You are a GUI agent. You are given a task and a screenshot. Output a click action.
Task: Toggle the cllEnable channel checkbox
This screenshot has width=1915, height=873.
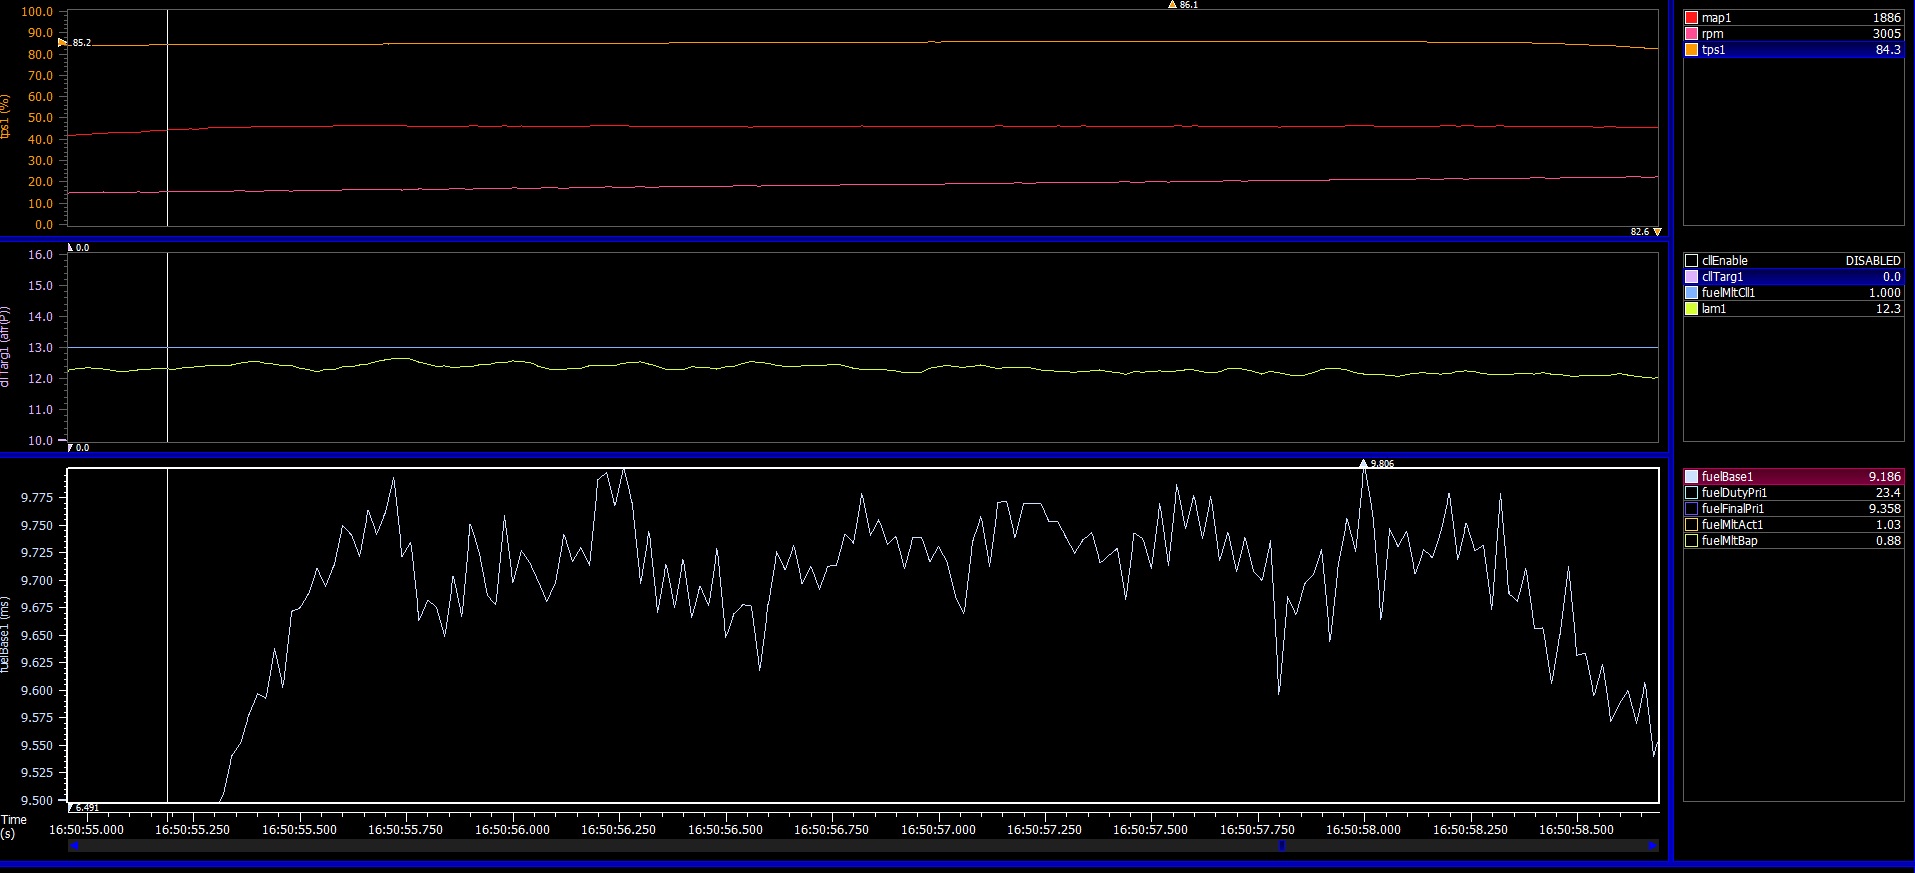(x=1691, y=261)
